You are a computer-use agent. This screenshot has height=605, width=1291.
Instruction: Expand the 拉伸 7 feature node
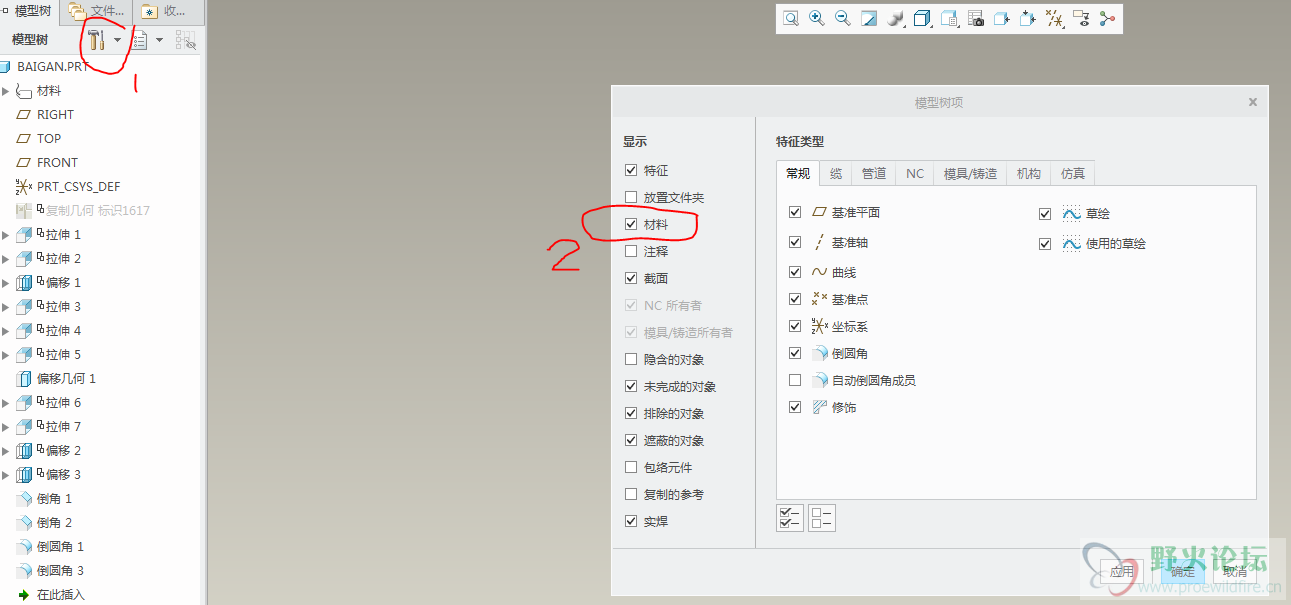(5, 427)
